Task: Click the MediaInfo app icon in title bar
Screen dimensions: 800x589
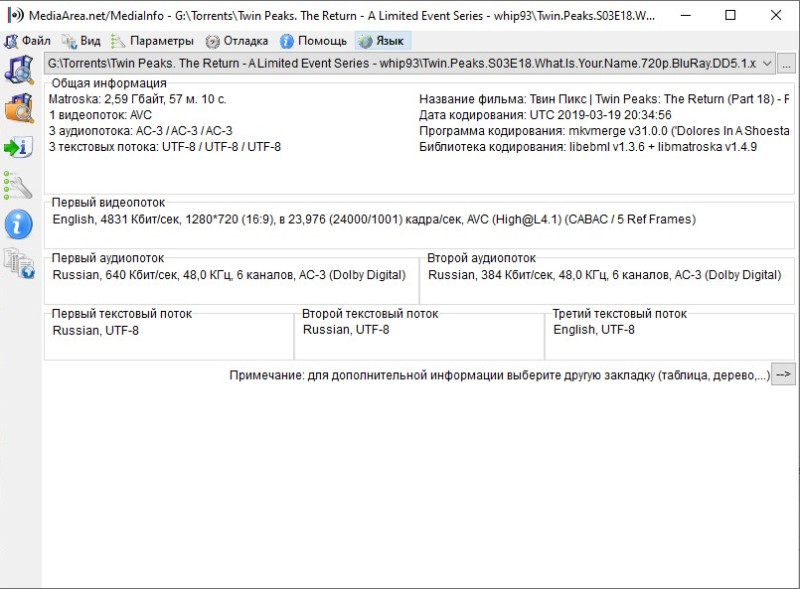Action: 16,15
